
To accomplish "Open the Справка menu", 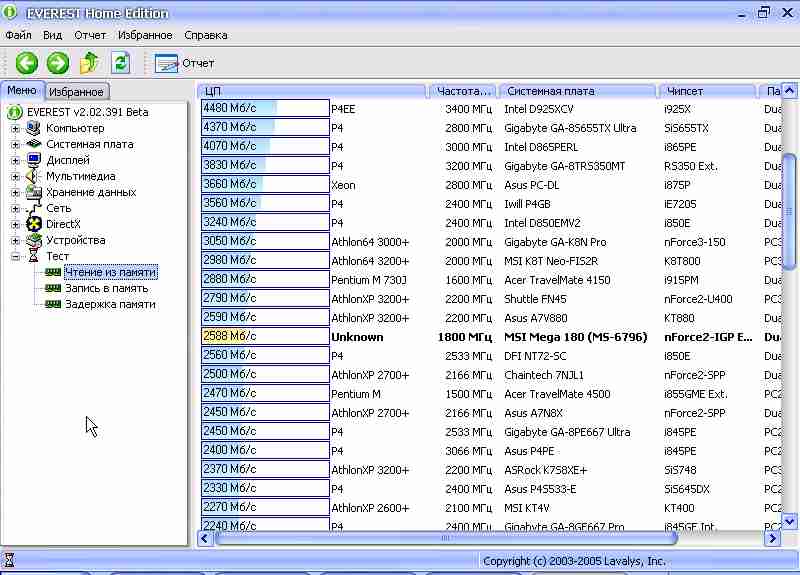I will pyautogui.click(x=206, y=35).
